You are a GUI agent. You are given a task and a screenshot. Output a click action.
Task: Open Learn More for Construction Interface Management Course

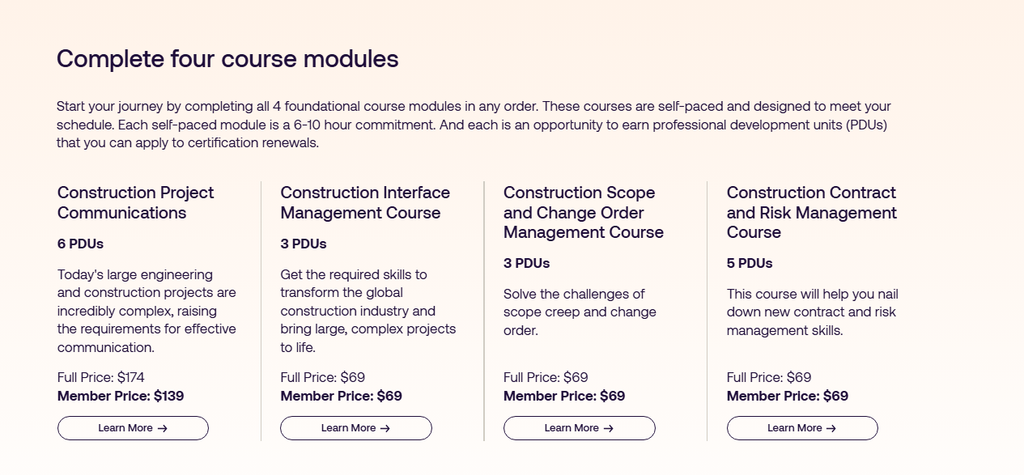click(x=355, y=428)
